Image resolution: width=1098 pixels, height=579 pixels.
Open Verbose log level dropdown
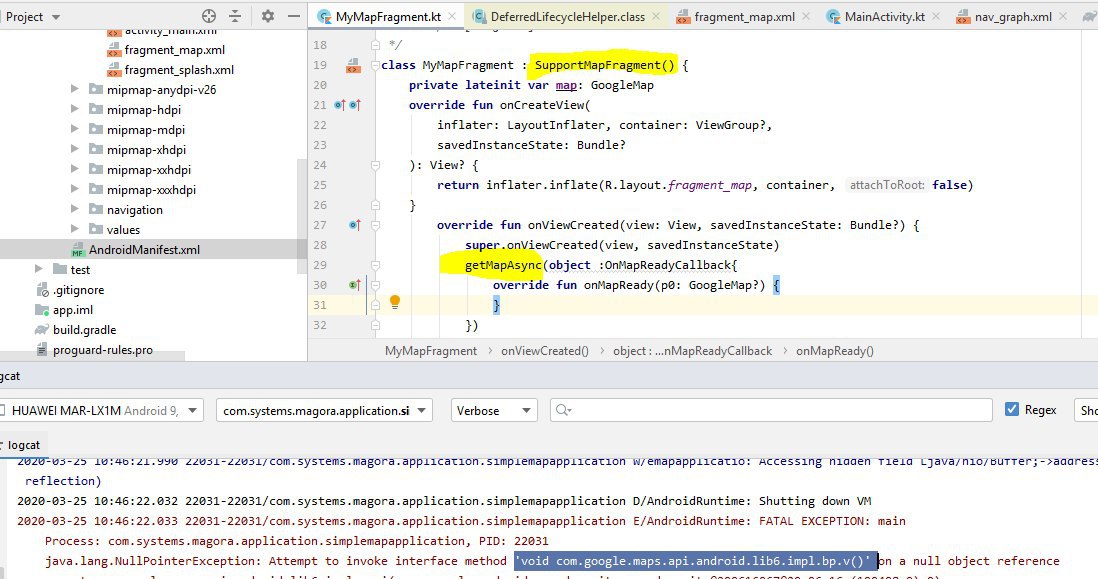tap(494, 410)
